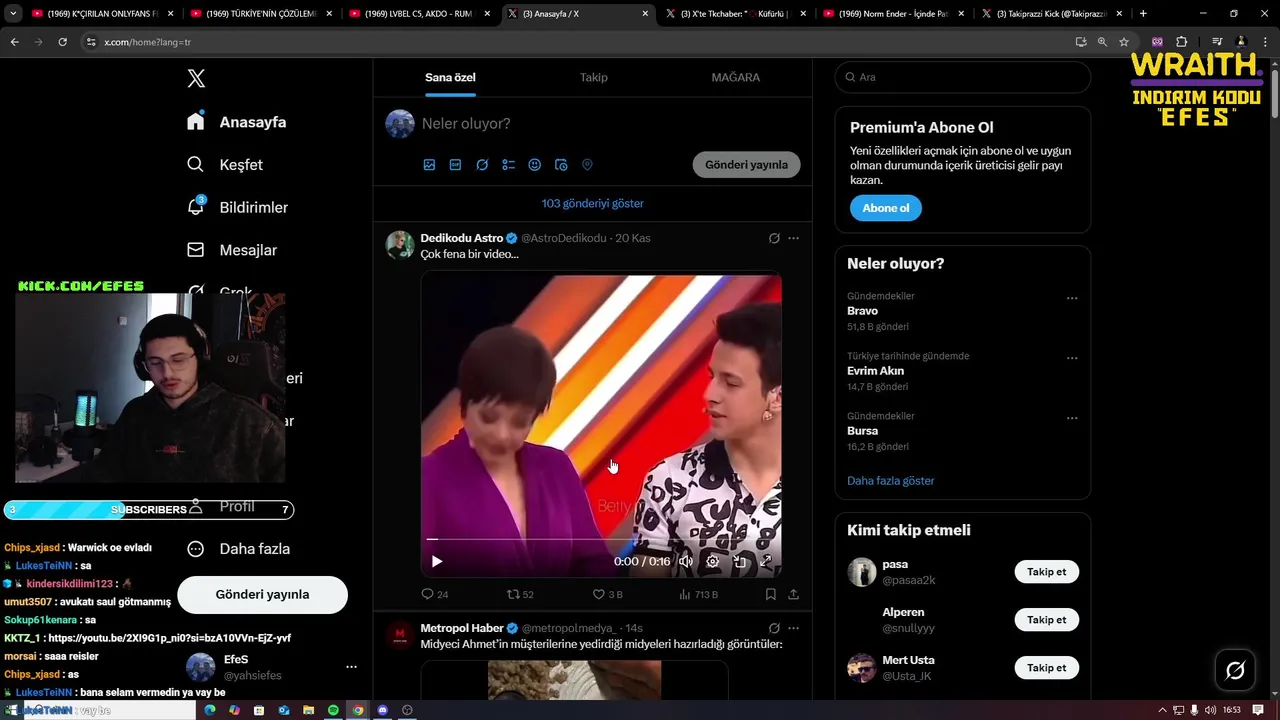Open the Daha fazla menu

(x=238, y=549)
